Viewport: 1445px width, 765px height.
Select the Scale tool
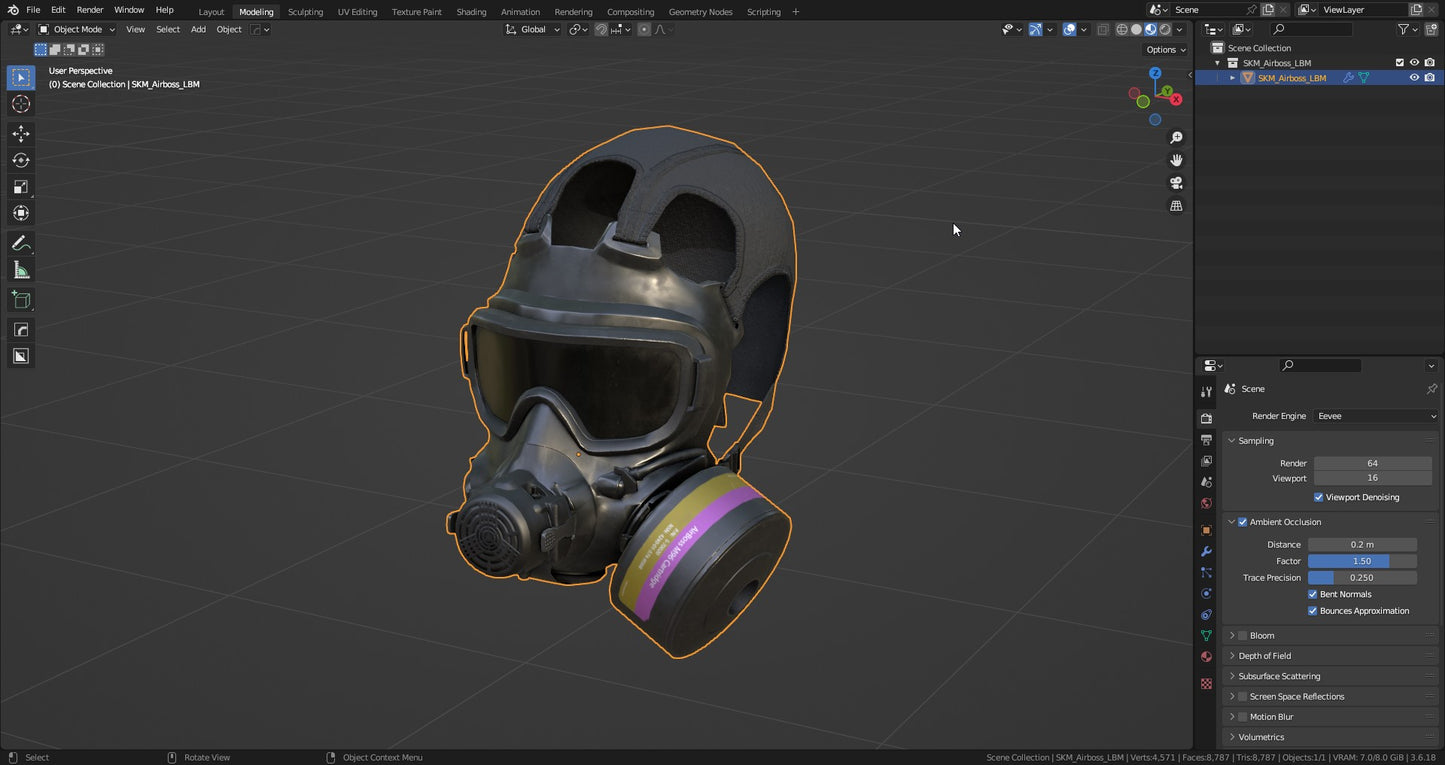pos(20,186)
